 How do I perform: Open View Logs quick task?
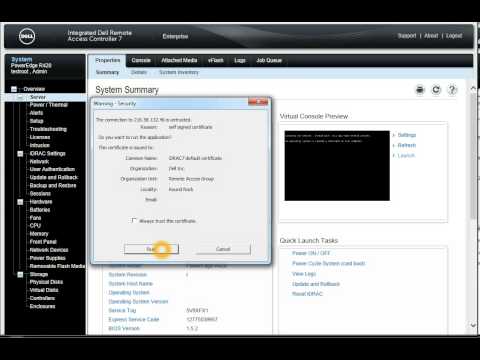[x=304, y=274]
